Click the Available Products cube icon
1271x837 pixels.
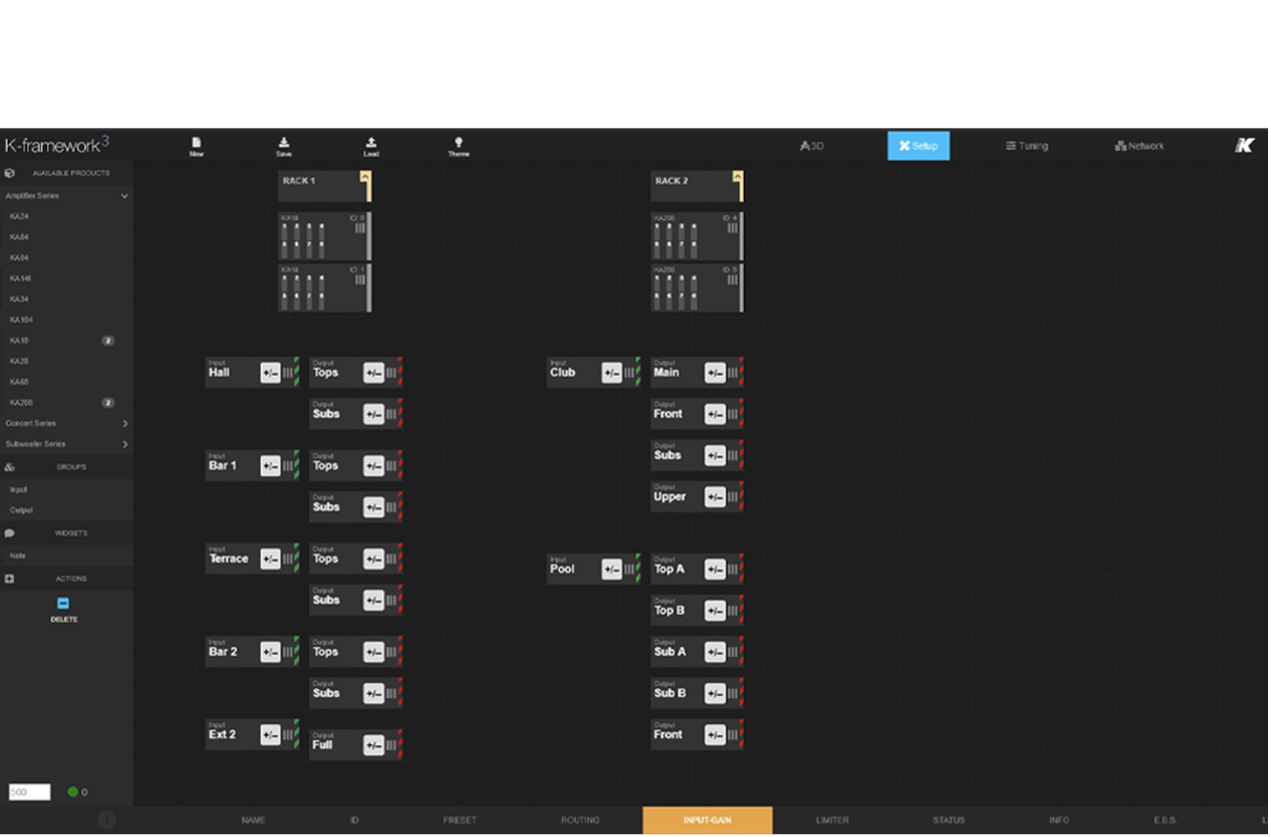pos(10,174)
